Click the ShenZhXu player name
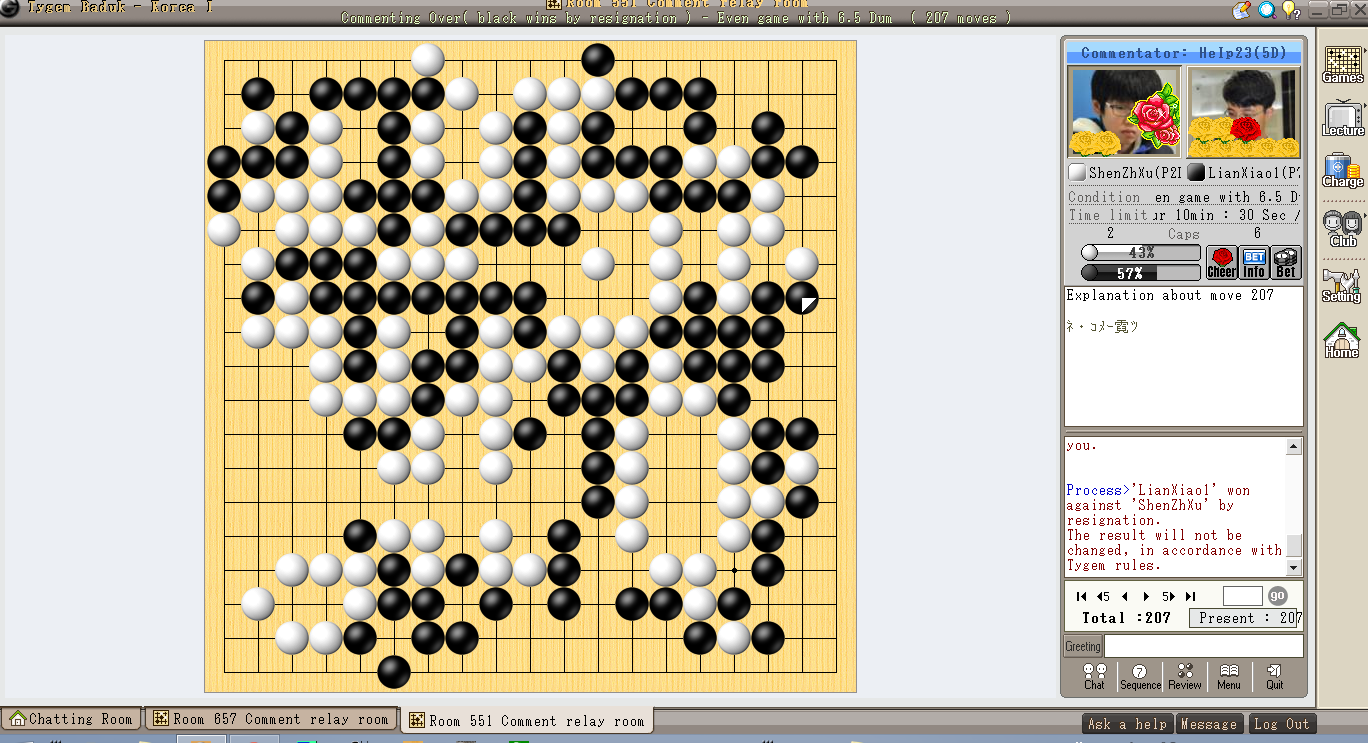Viewport: 1368px width, 743px height. coord(1136,173)
